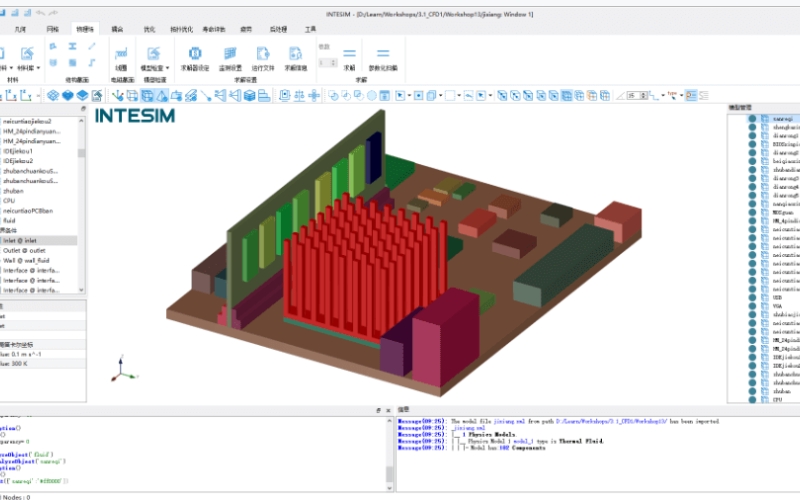The width and height of the screenshot is (800, 500).
Task: Open the 参数化扫描 parametric scan tool
Action: pos(382,56)
